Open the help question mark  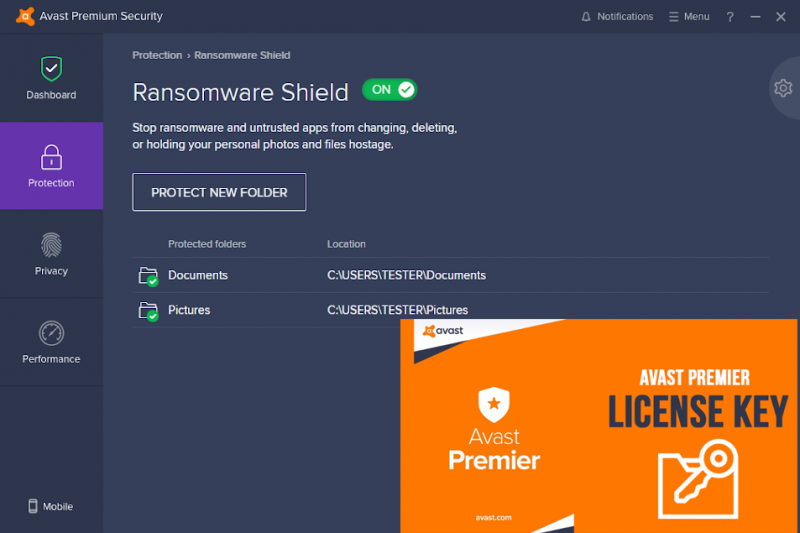[730, 17]
